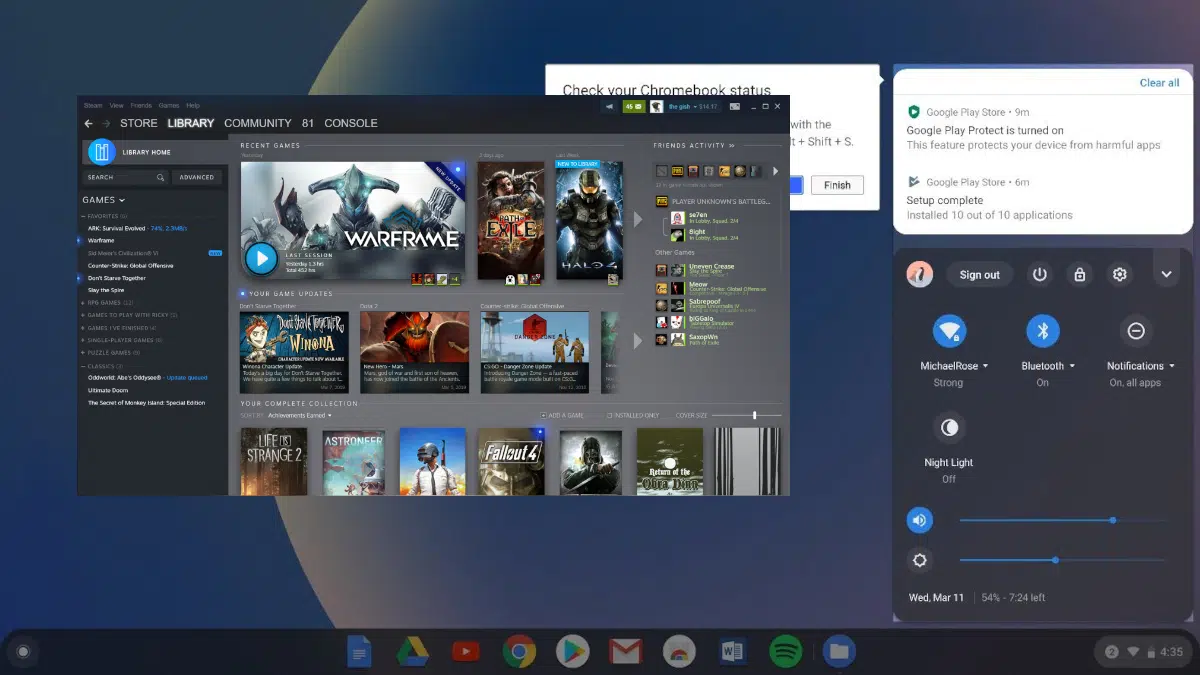Click the user avatar in quick settings
The image size is (1200, 675).
pyautogui.click(x=920, y=274)
